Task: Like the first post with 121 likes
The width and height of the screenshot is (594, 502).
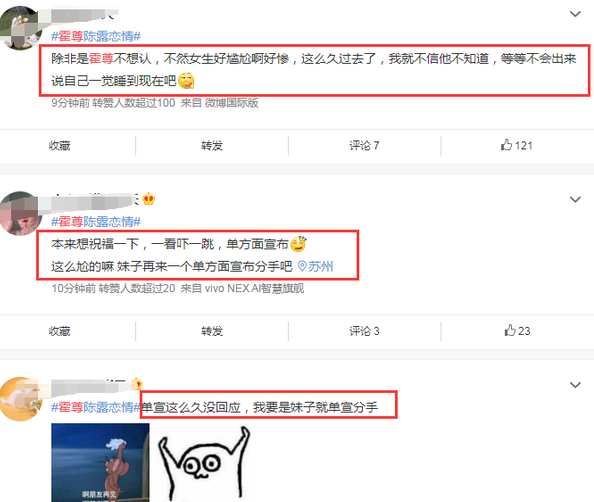Action: coord(517,145)
